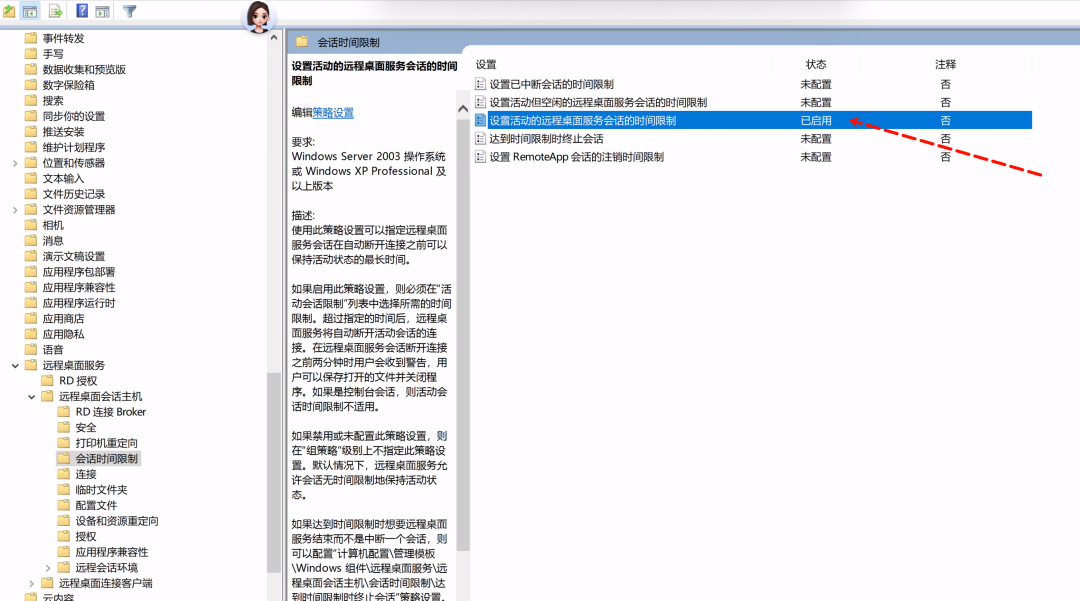
Task: Click the folder icon beside 手写
Action: 30,54
